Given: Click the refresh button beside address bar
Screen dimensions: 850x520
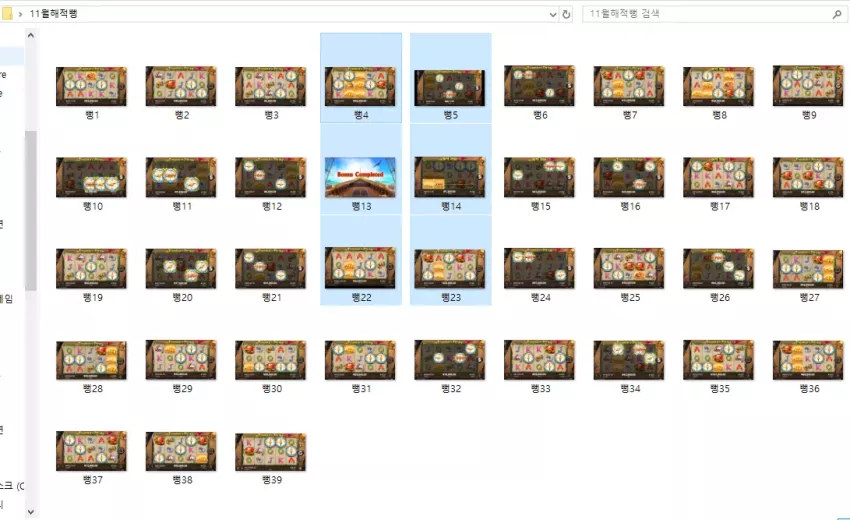Looking at the screenshot, I should point(566,14).
